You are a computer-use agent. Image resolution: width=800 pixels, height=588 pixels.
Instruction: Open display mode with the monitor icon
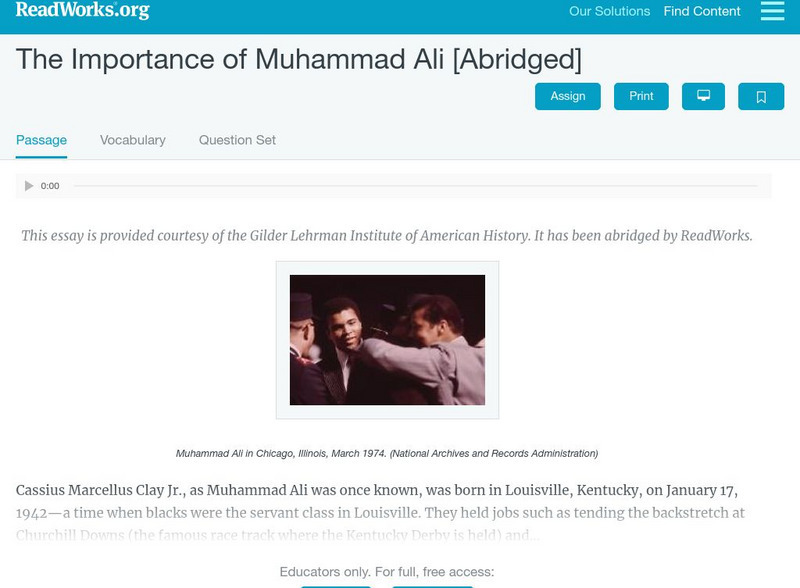point(704,95)
